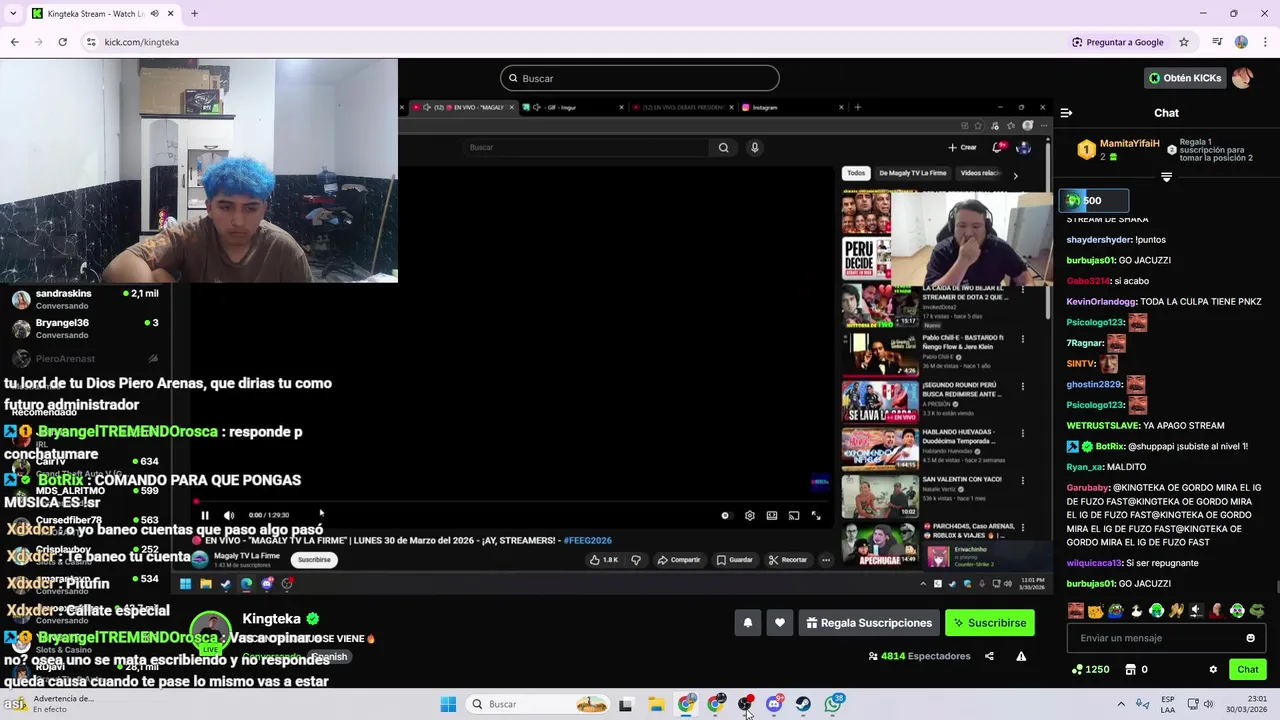Open options for Pablo Chill-E video
This screenshot has height=720, width=1280.
tap(1022, 339)
